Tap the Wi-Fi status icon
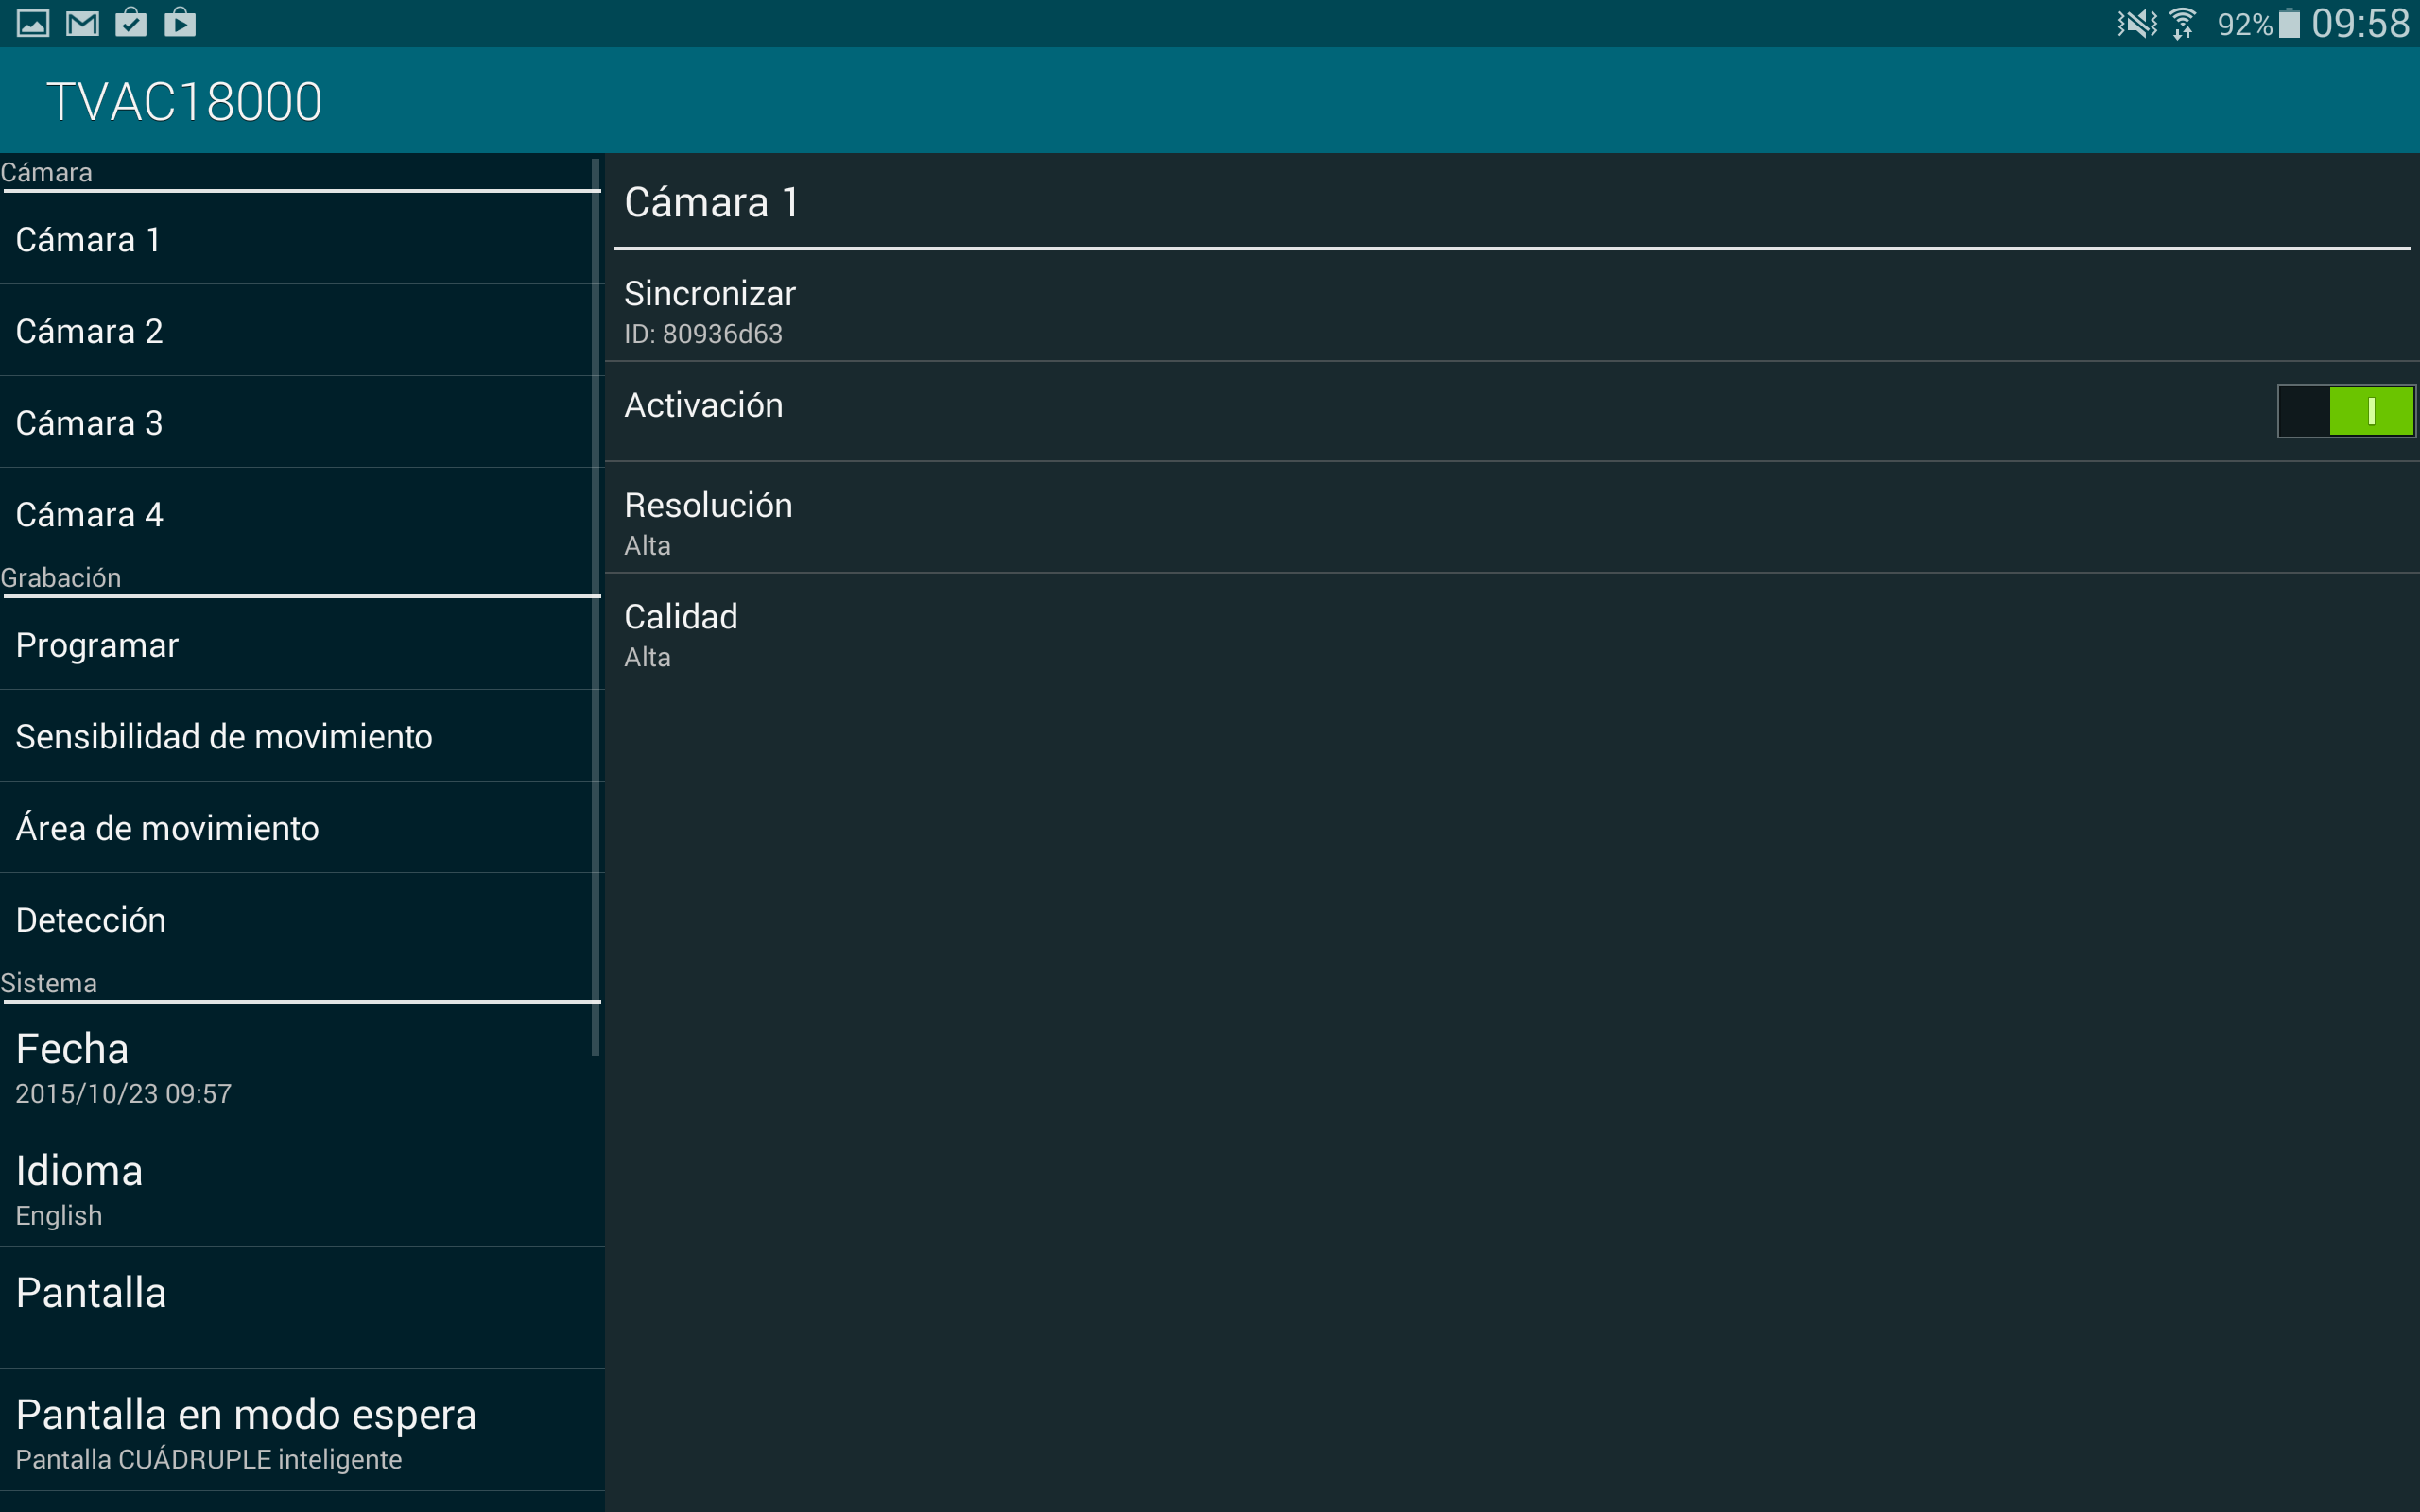The width and height of the screenshot is (2420, 1512). 2183,23
